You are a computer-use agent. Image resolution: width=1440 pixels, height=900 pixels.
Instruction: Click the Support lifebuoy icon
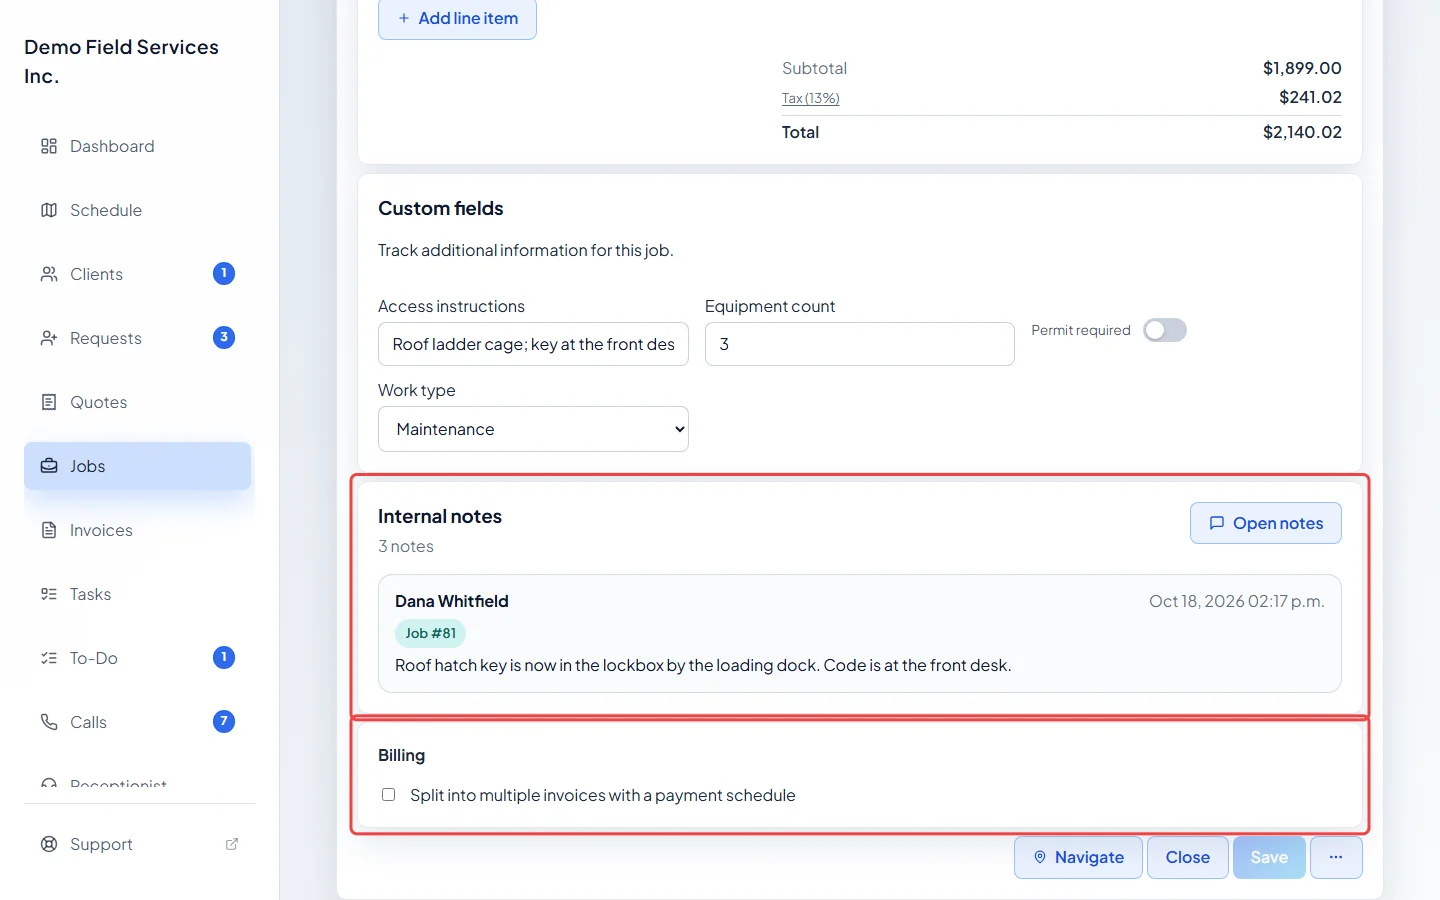pos(49,844)
